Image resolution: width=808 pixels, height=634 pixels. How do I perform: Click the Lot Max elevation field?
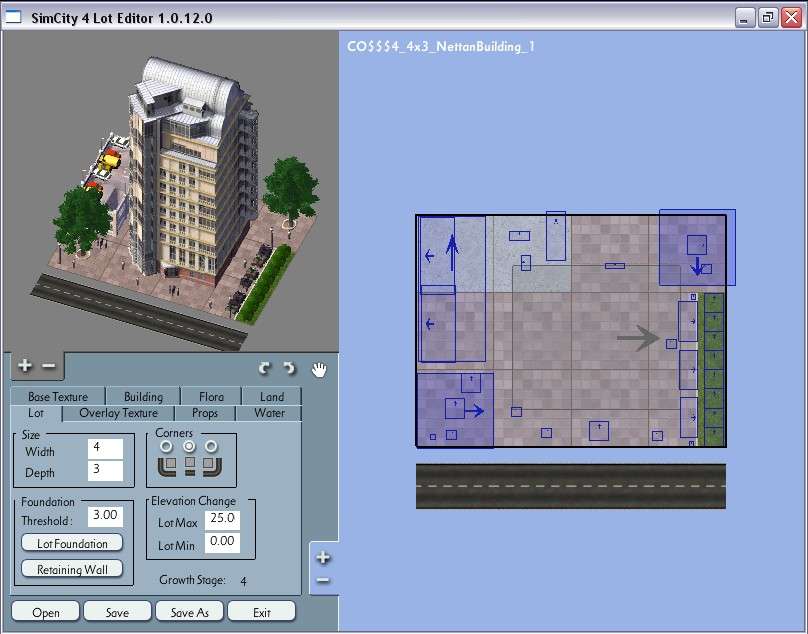222,520
